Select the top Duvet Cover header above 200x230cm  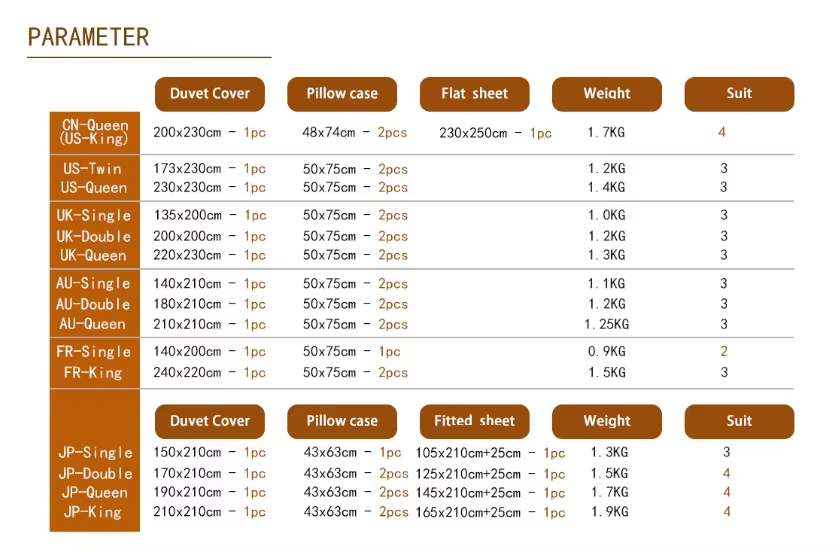tap(210, 94)
